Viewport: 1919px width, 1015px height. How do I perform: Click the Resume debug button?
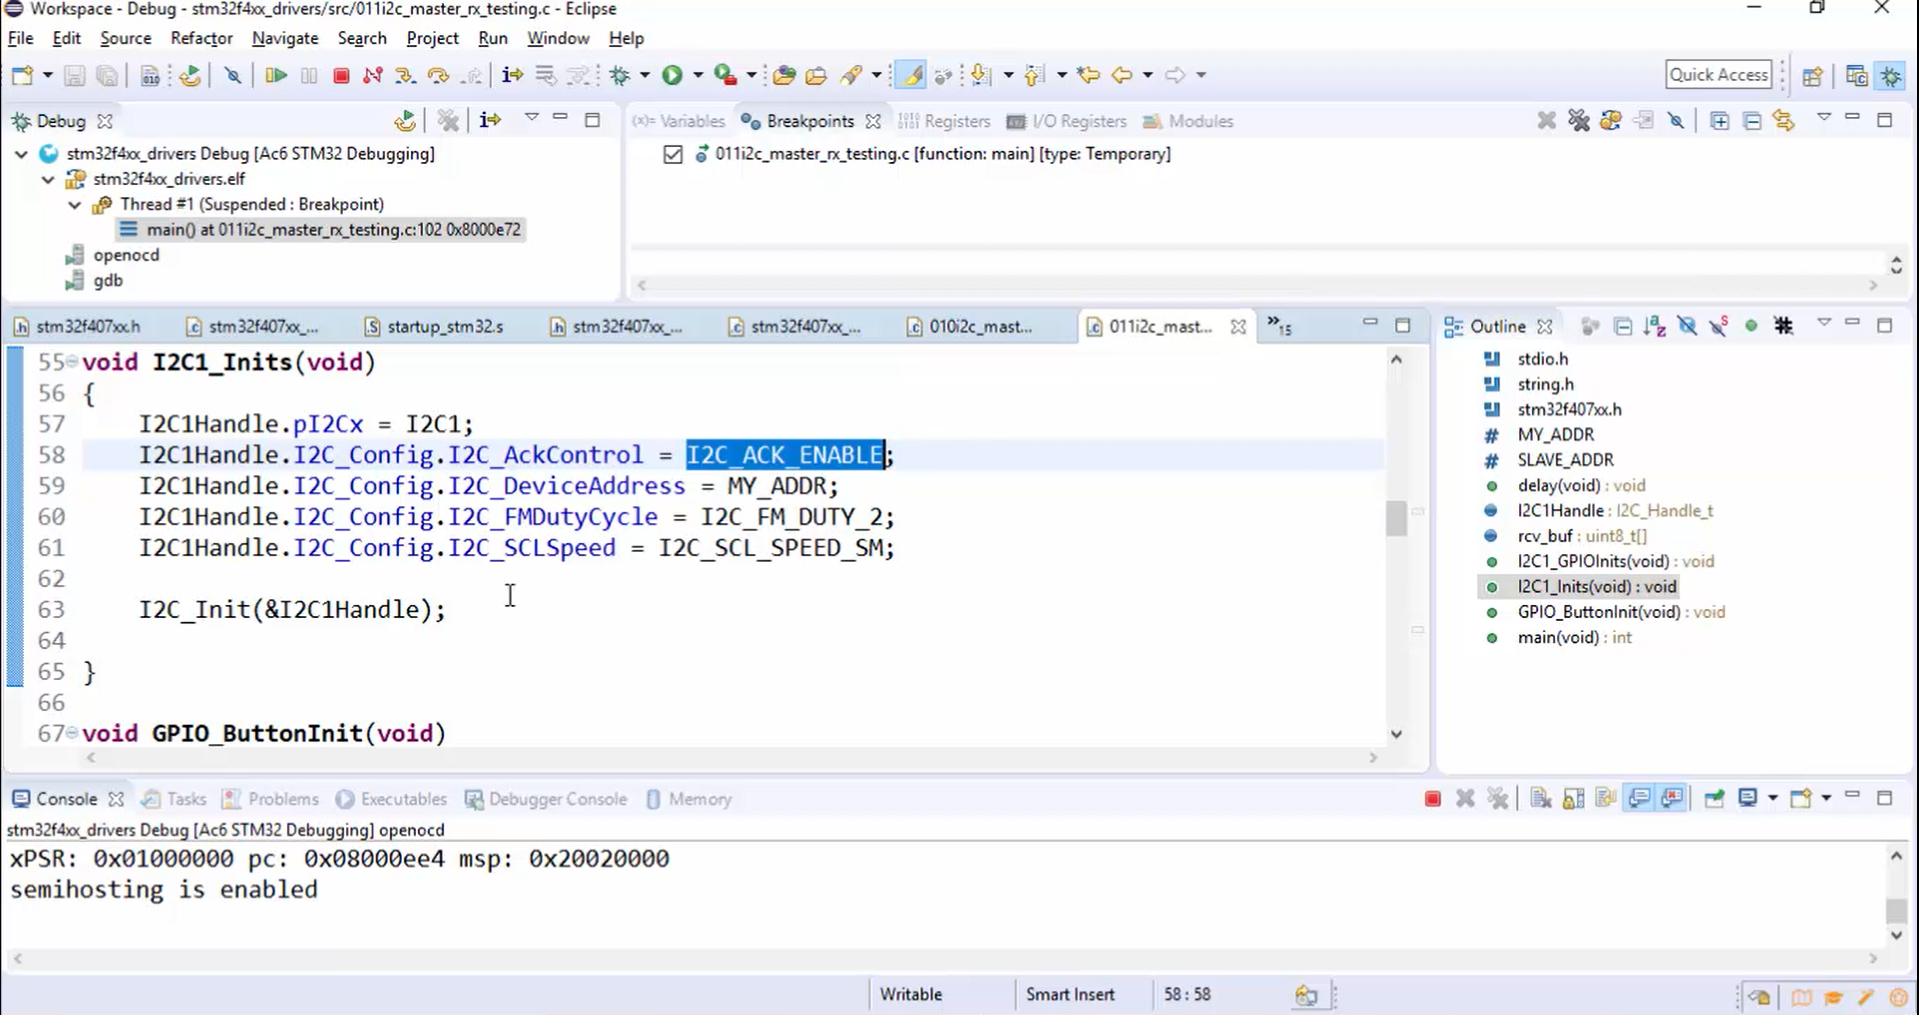[276, 75]
